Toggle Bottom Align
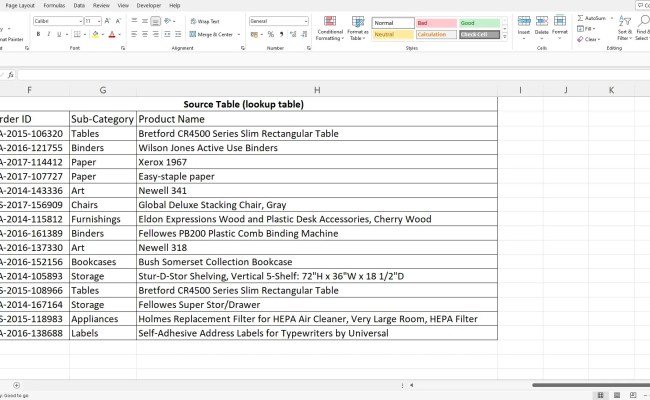Viewport: 650px width, 400px height. coord(155,21)
